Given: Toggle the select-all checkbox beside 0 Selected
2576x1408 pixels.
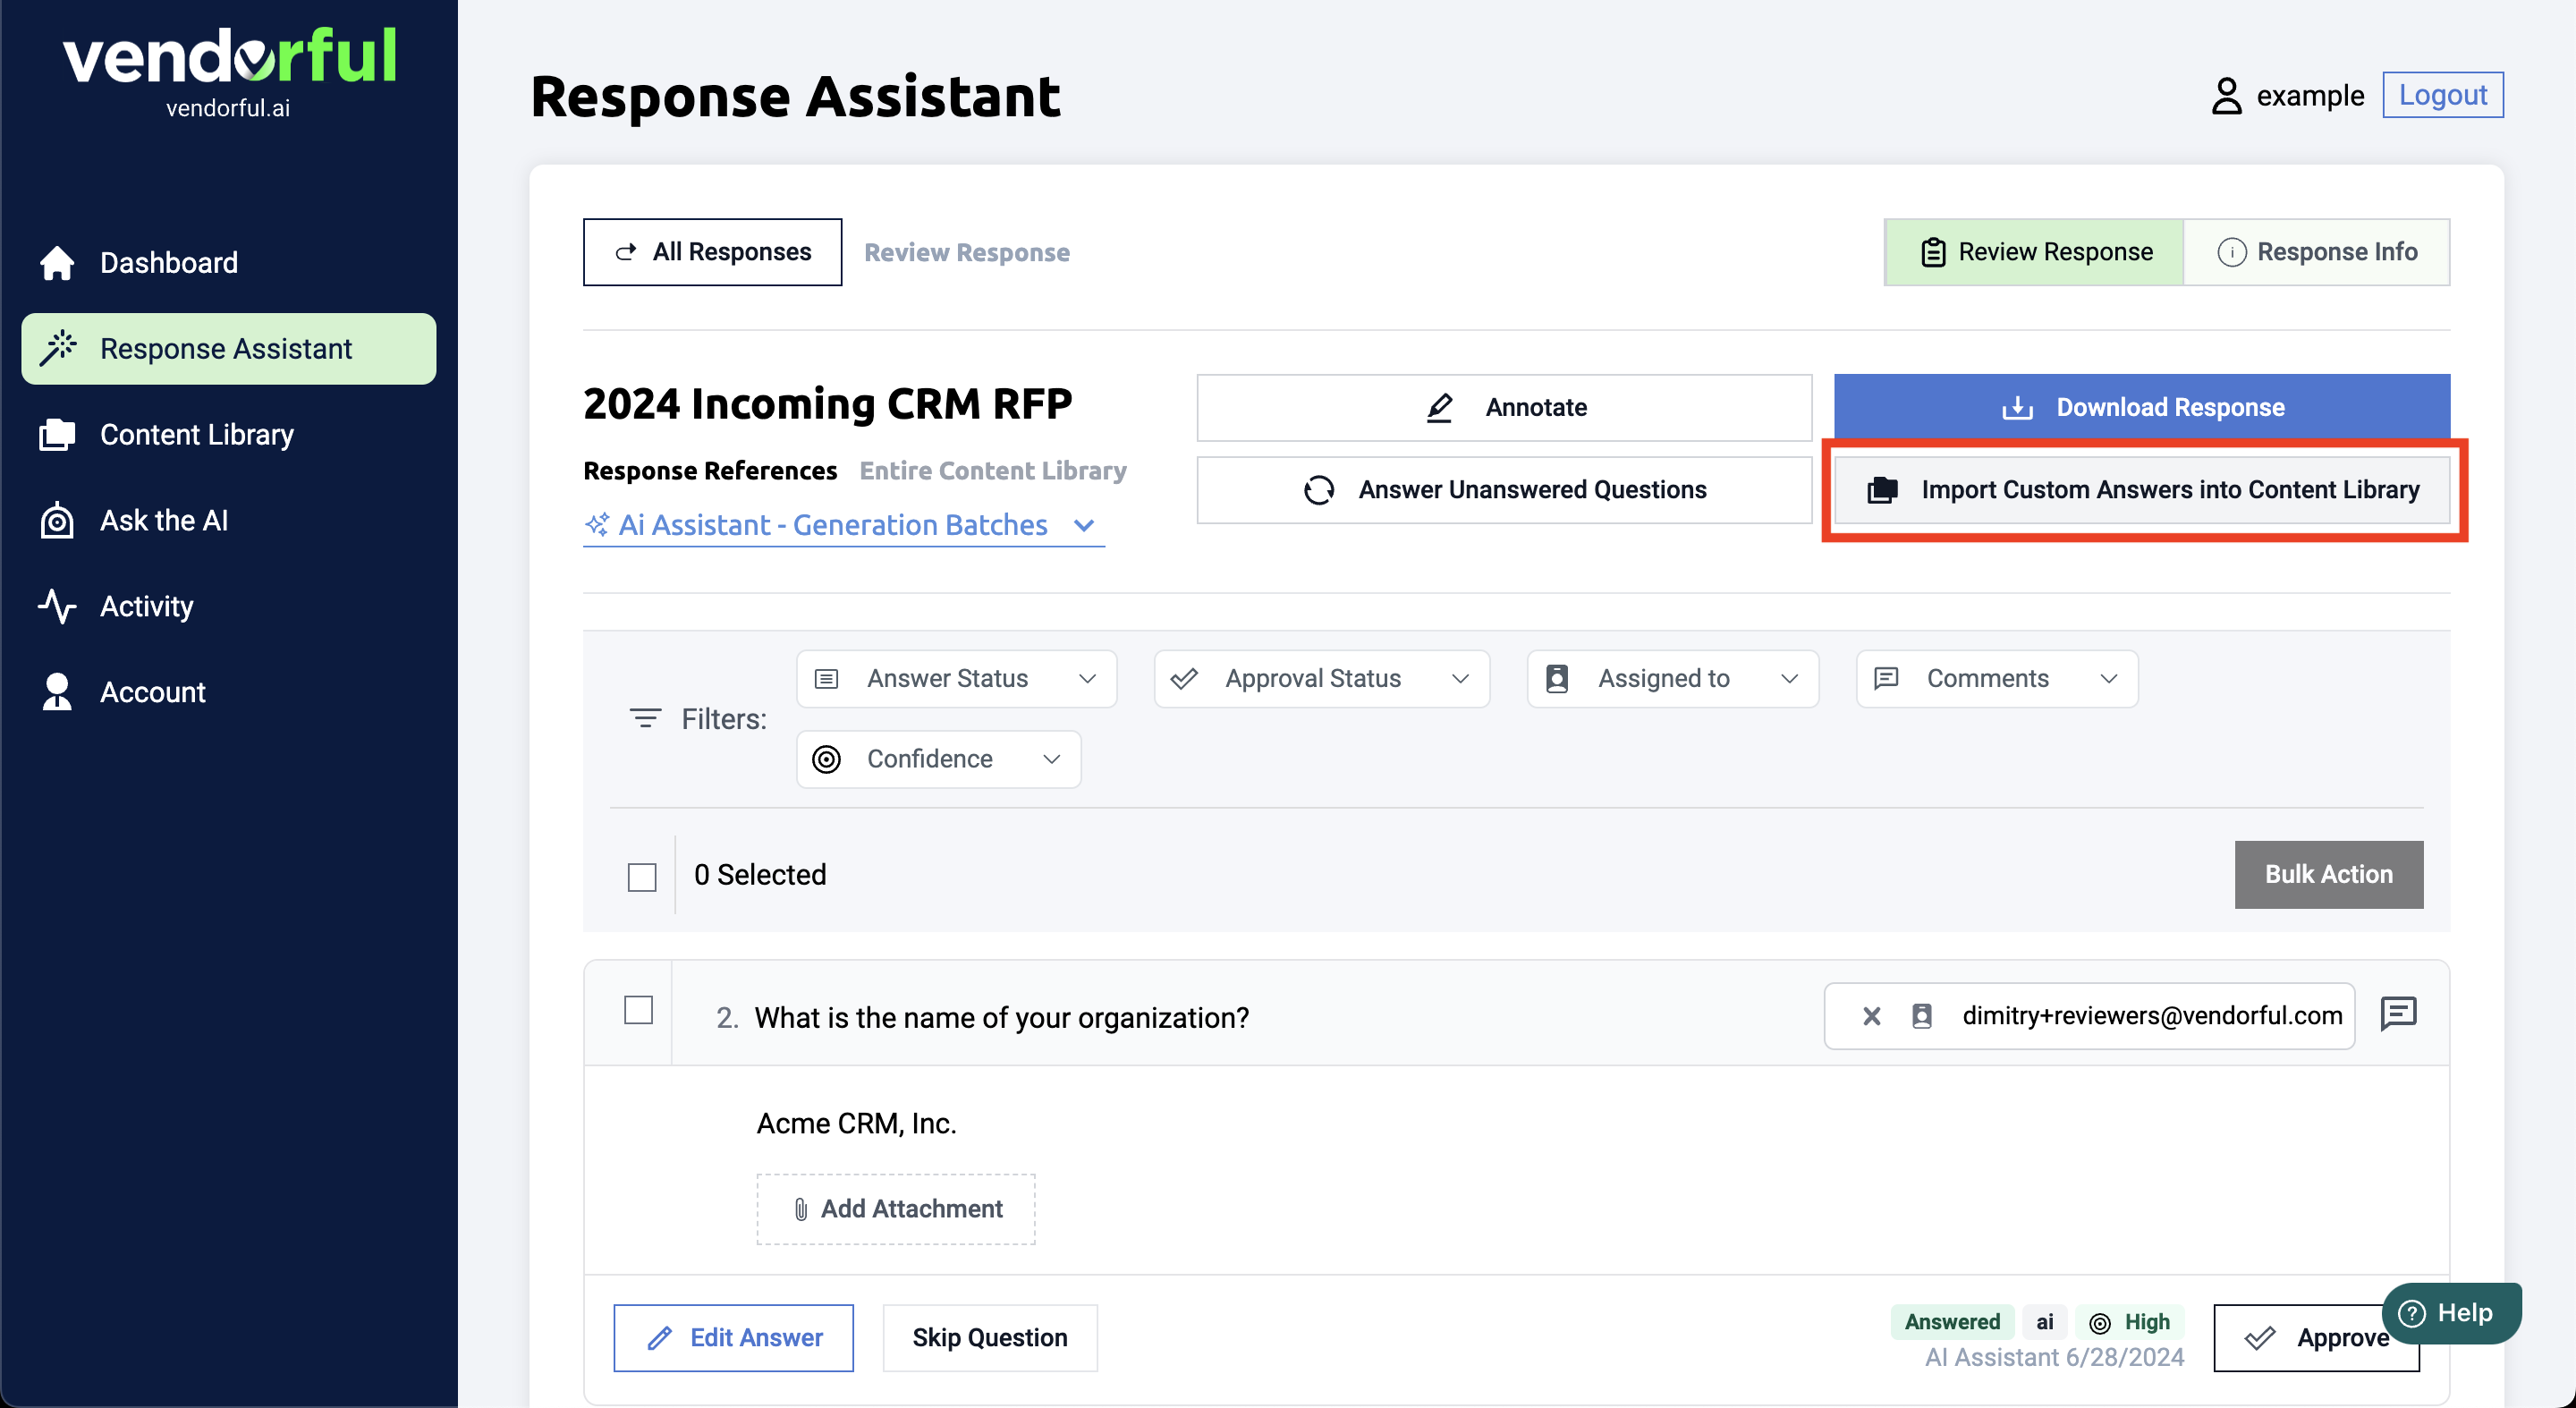Looking at the screenshot, I should pyautogui.click(x=641, y=877).
